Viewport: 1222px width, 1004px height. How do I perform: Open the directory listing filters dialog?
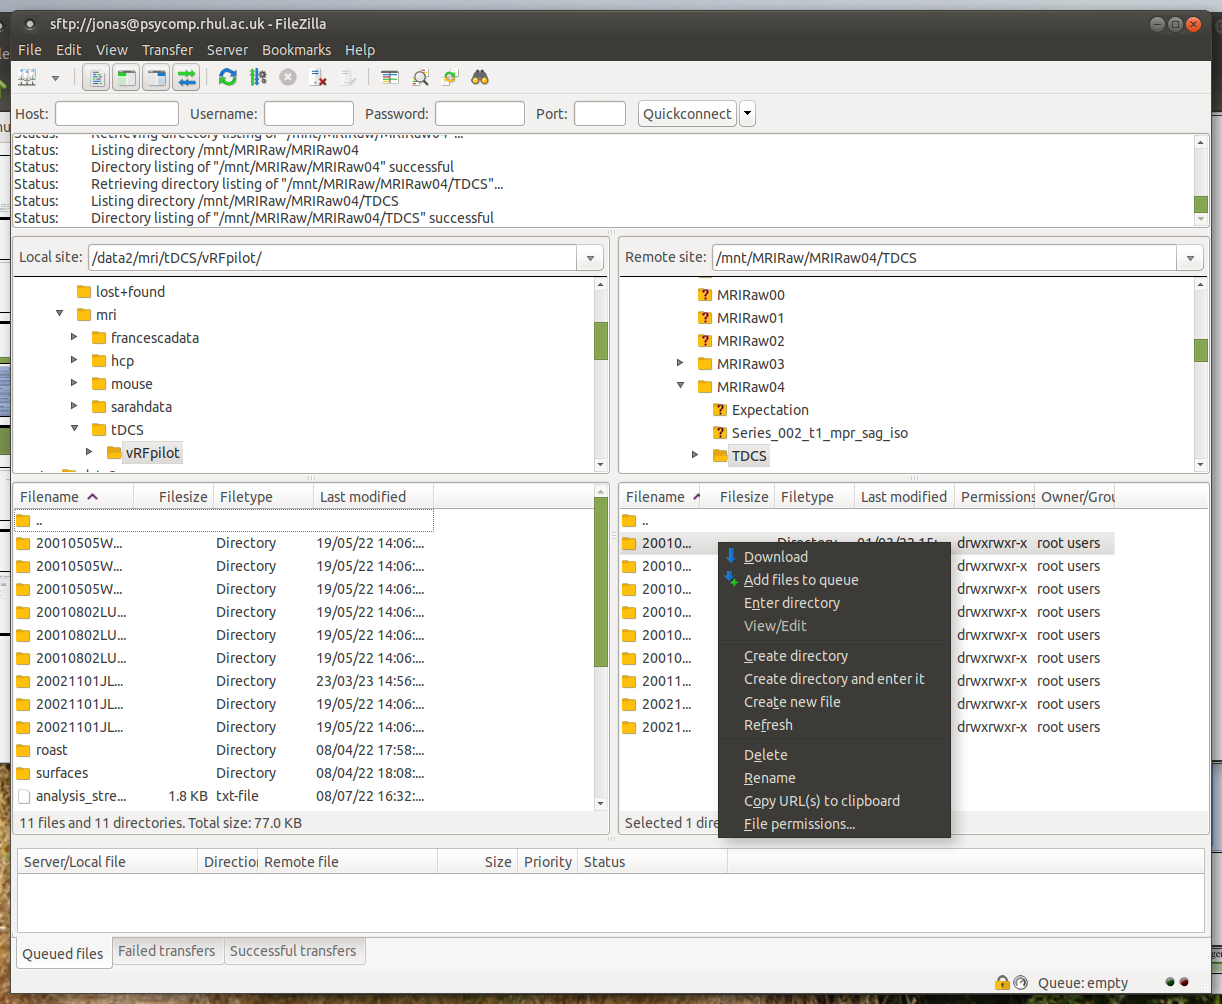point(390,77)
